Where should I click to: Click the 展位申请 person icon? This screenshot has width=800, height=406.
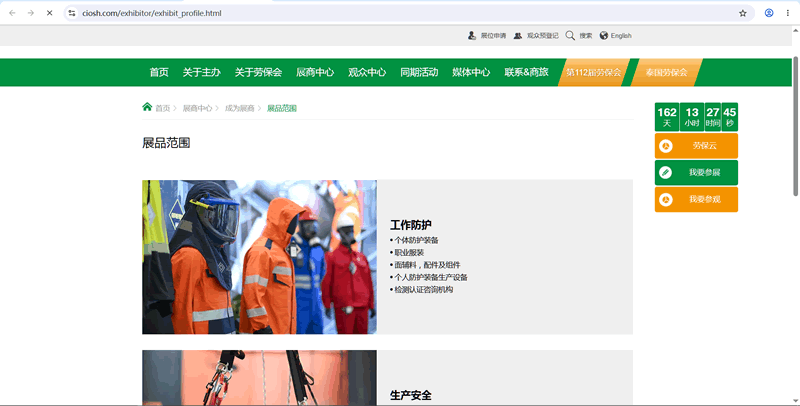click(x=471, y=36)
